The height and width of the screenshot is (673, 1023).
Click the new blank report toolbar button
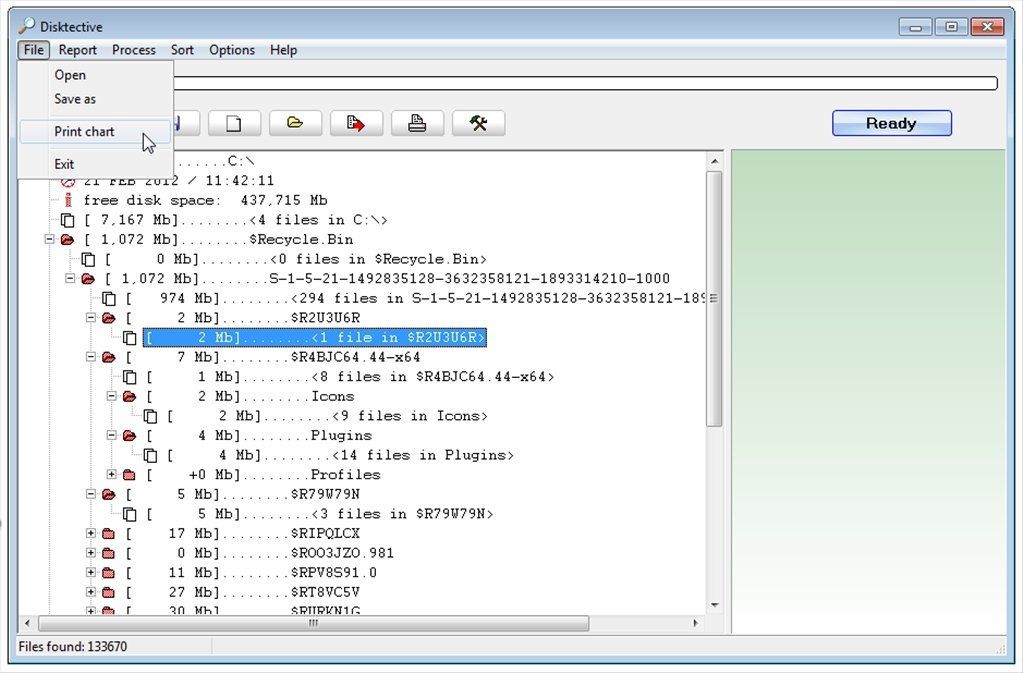[x=234, y=123]
